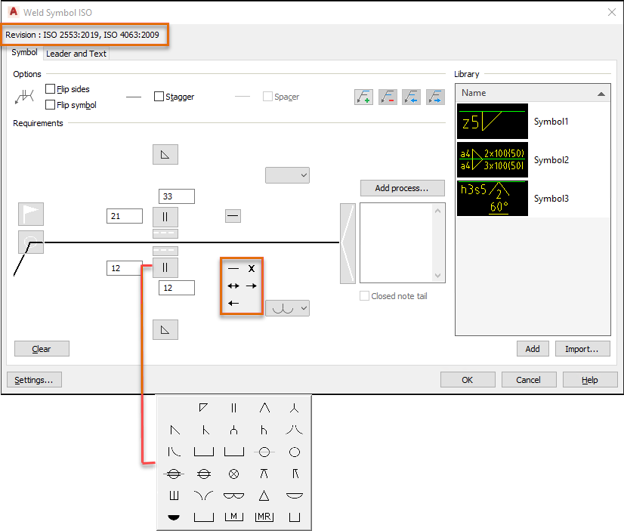This screenshot has height=531, width=624.
Task: Click the Add process... button
Action: pos(402,188)
